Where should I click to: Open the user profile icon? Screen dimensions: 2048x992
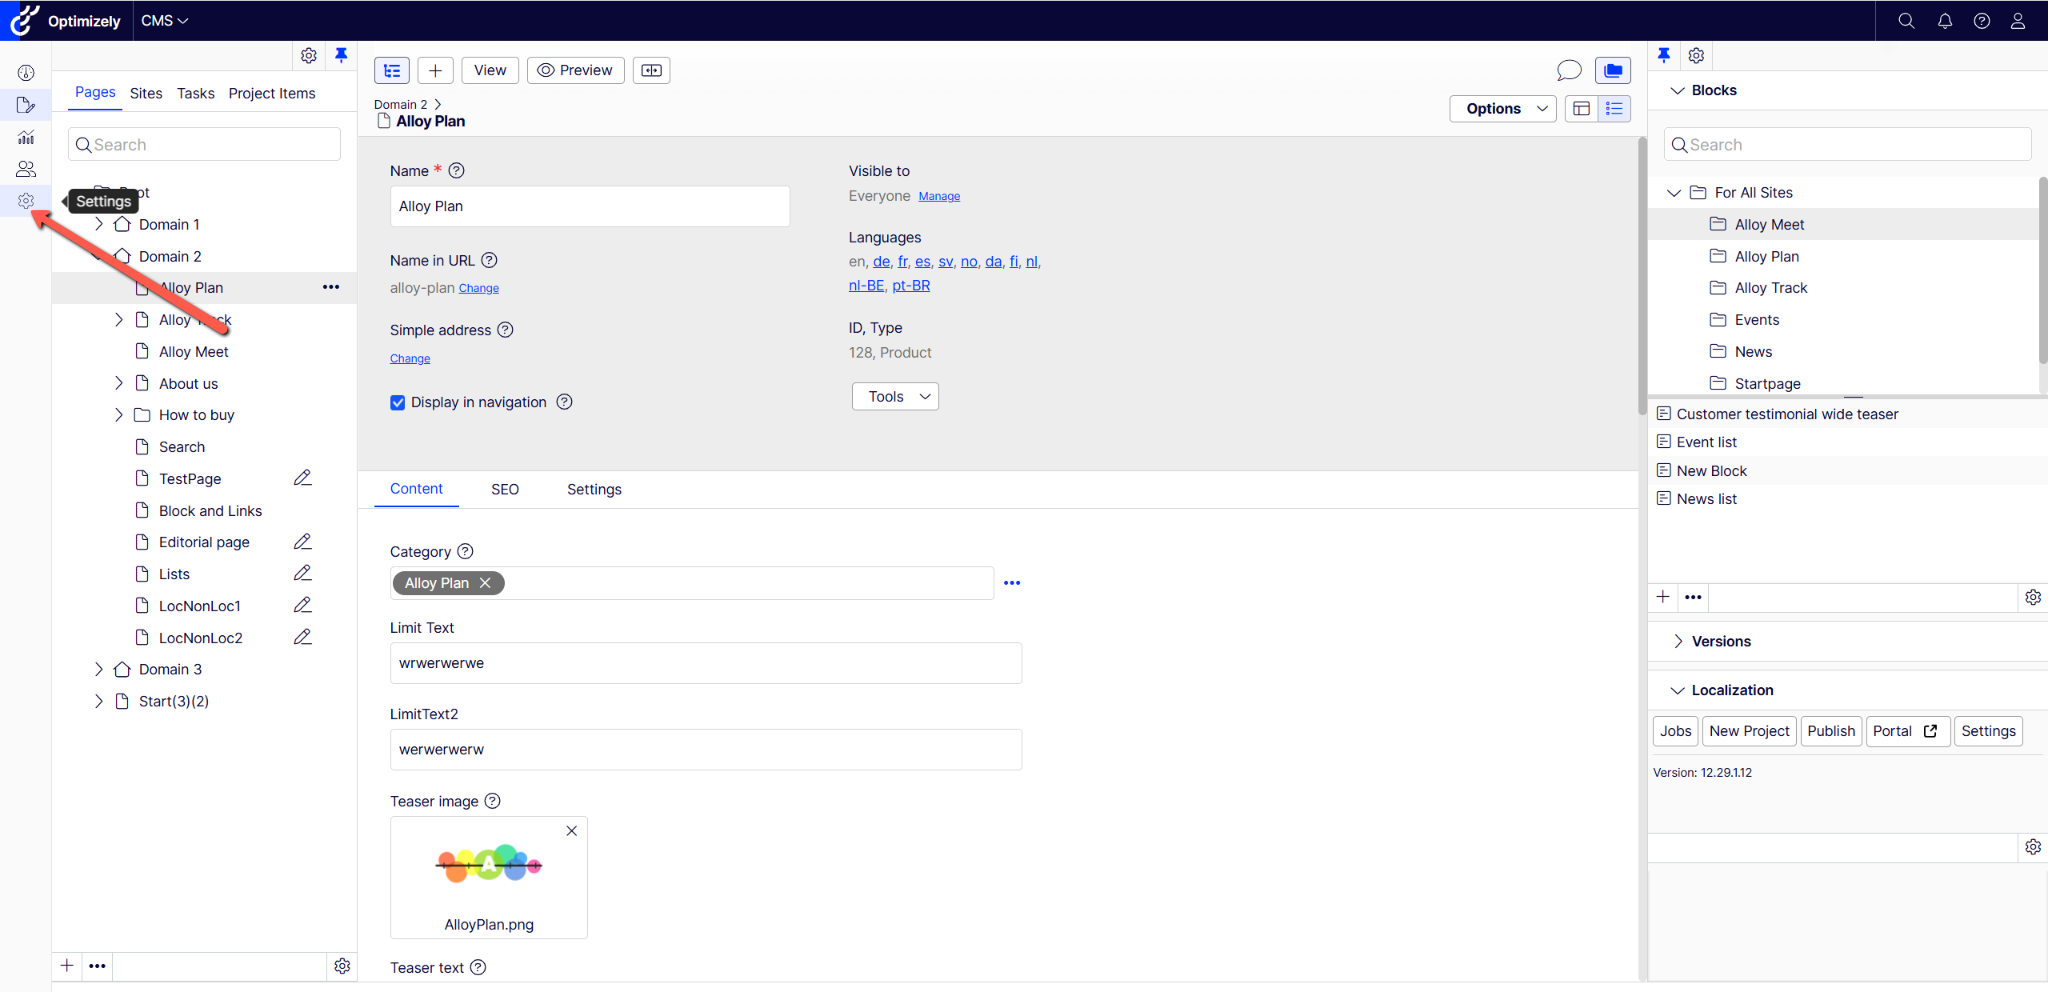coord(2018,21)
